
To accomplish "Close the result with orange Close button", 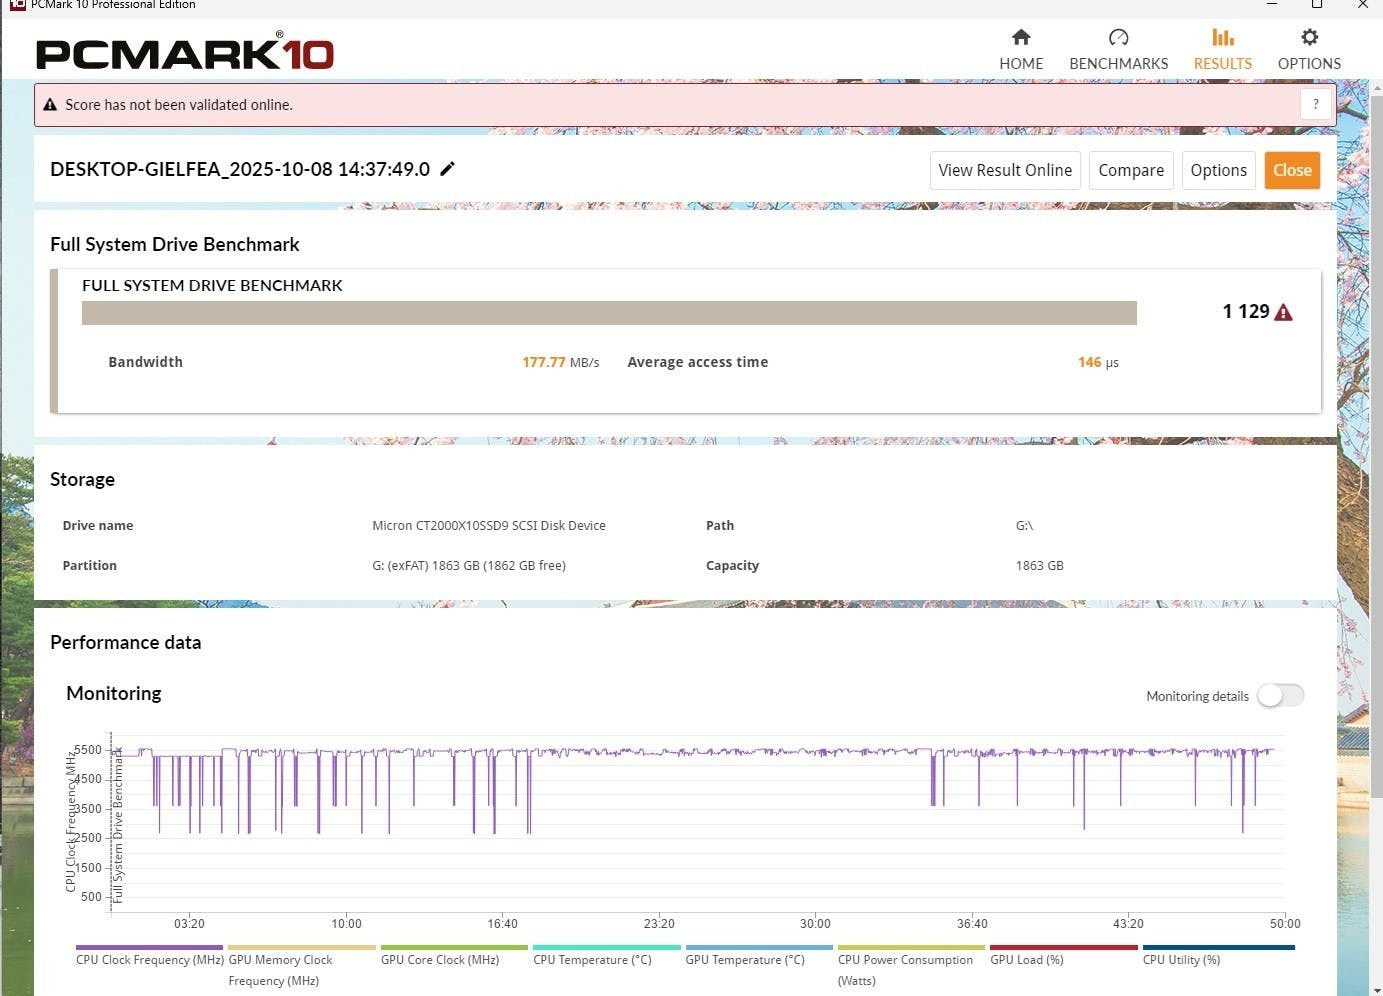I will [1292, 170].
